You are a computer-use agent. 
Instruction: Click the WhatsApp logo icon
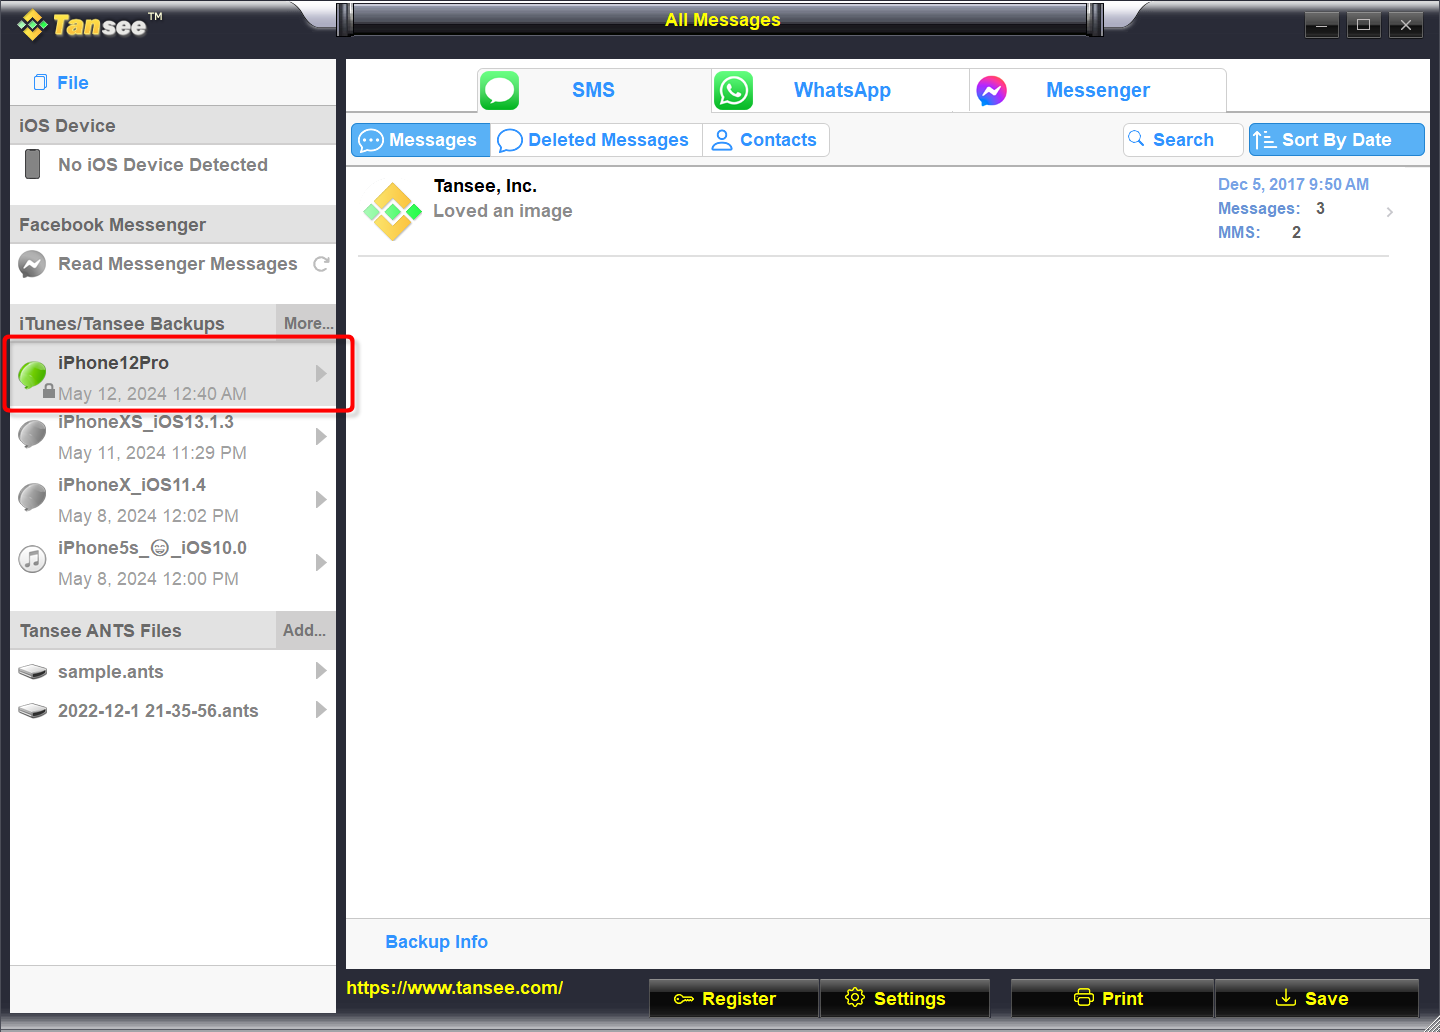[x=733, y=91]
